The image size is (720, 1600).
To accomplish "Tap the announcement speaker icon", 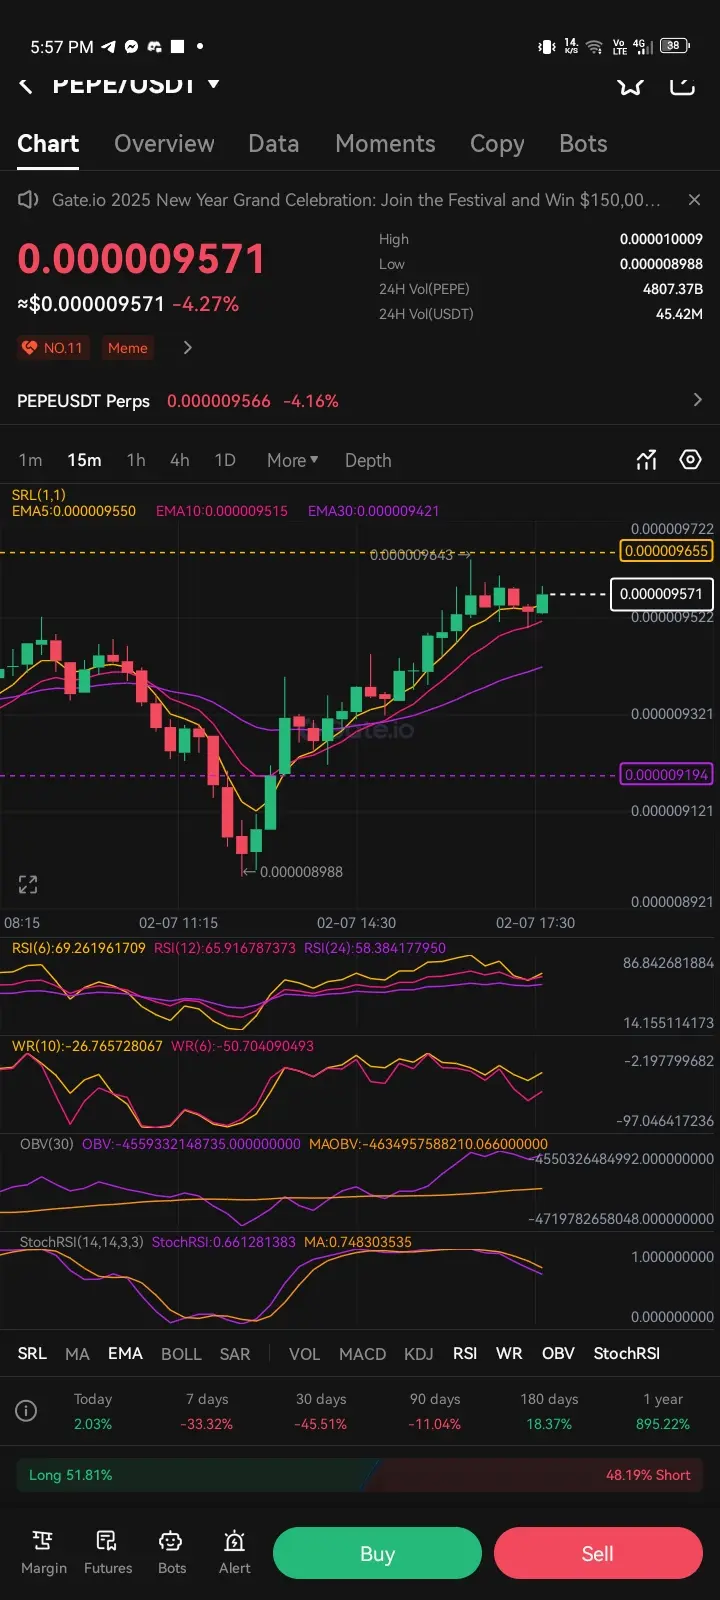I will [28, 200].
